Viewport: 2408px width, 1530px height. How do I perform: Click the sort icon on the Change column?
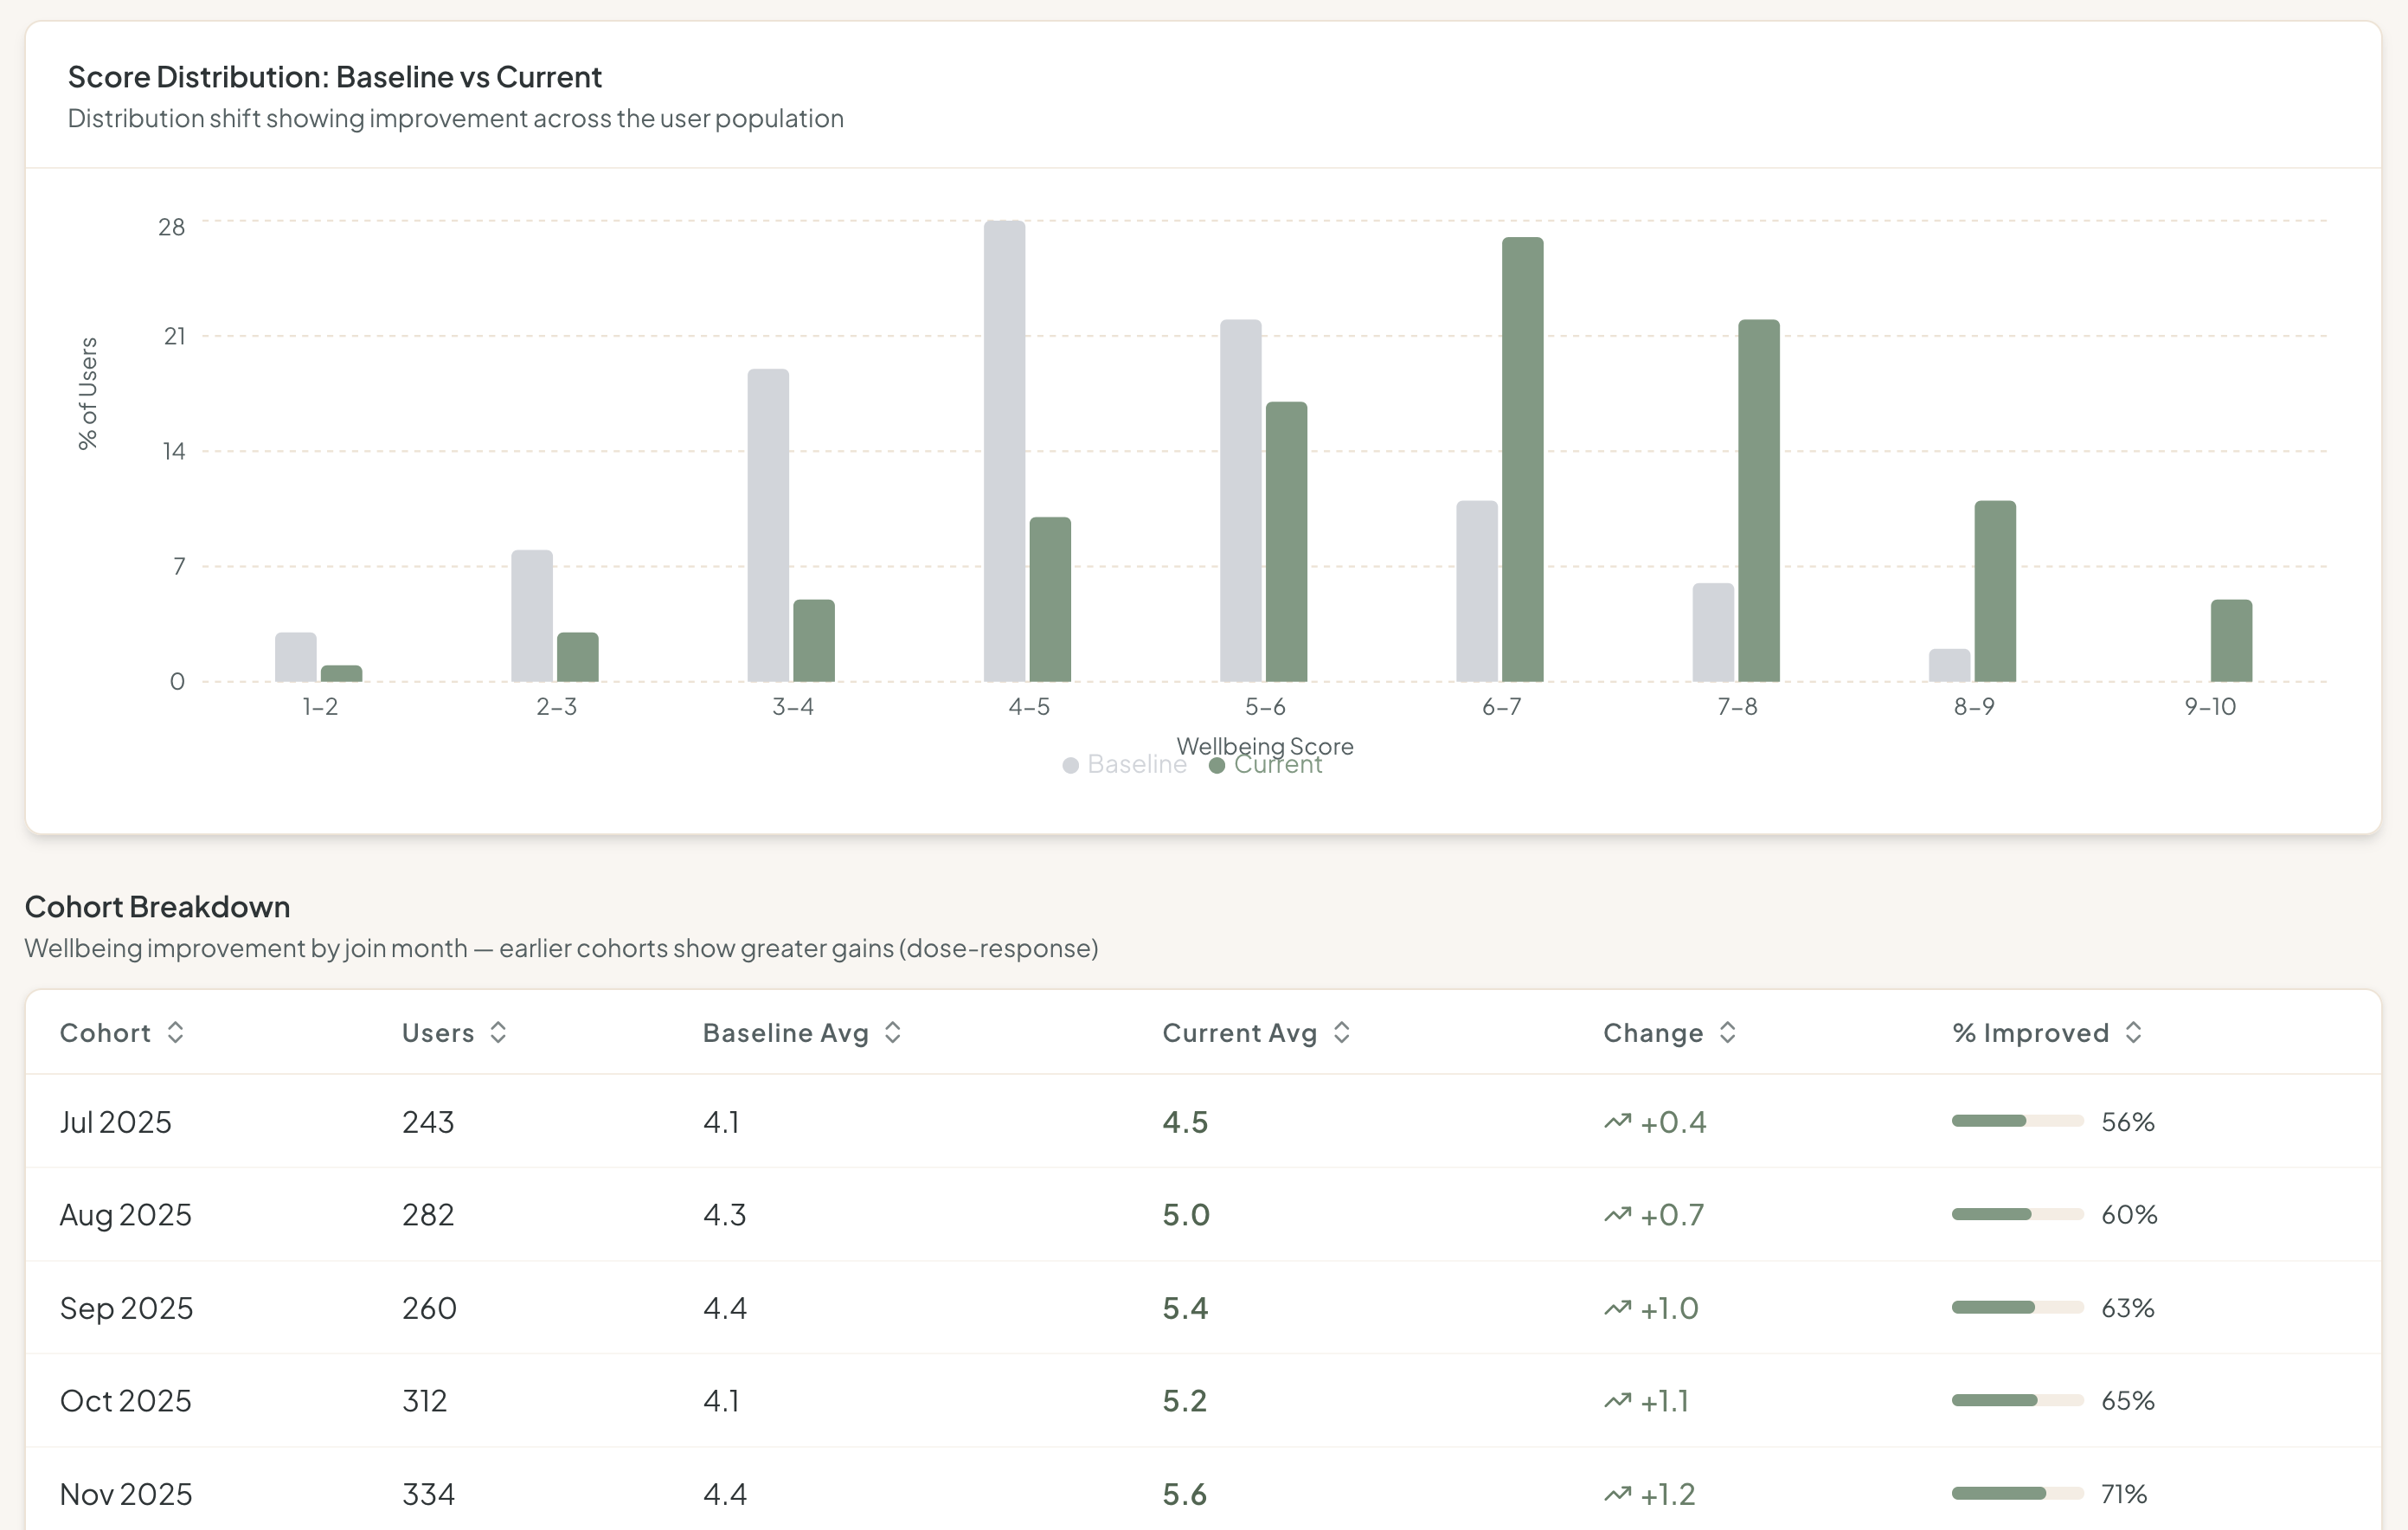pos(1728,1033)
